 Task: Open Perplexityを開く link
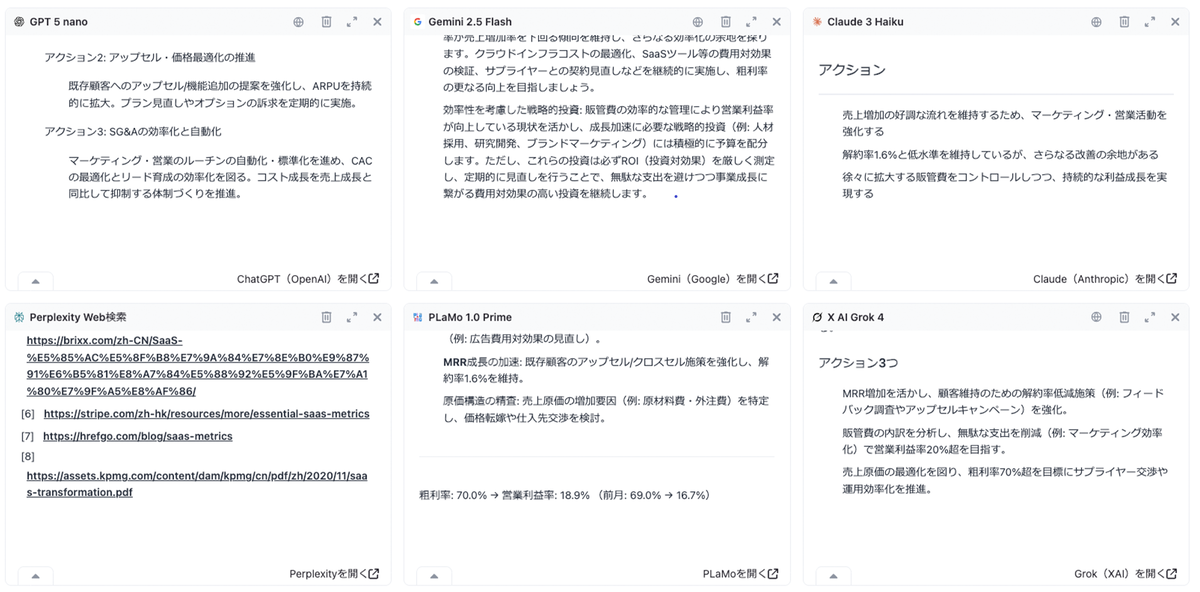(x=334, y=574)
